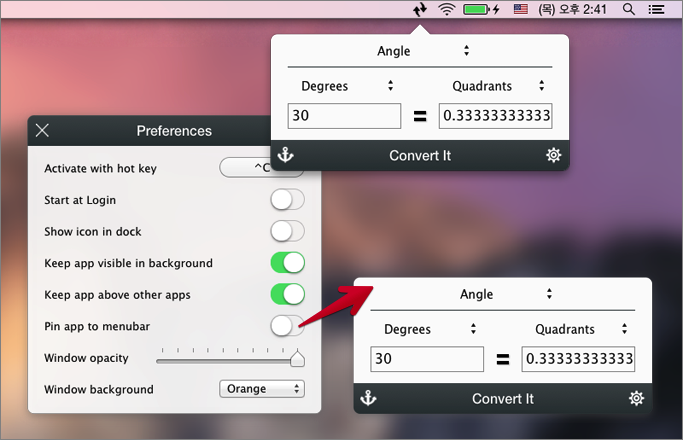The width and height of the screenshot is (683, 440).
Task: Turn off Keep app above other apps
Action: (287, 294)
